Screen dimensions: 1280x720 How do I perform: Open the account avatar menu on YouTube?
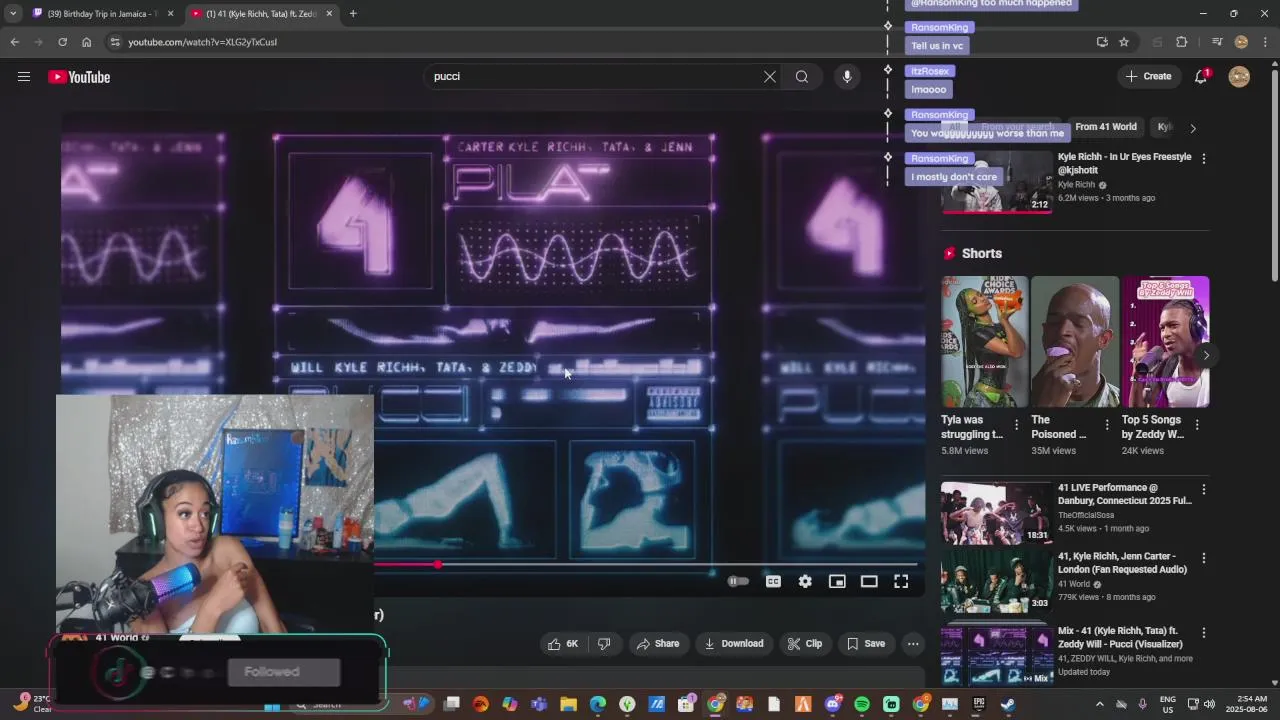coord(1239,77)
